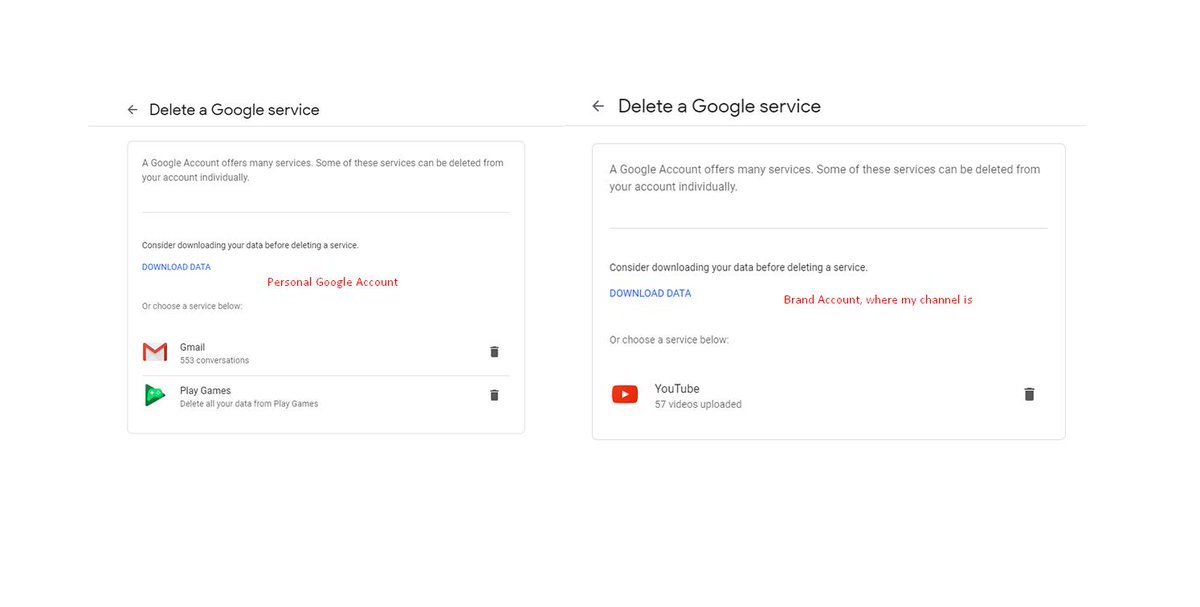This screenshot has height=607, width=1200.
Task: Go back using left panel back arrow
Action: coord(132,110)
